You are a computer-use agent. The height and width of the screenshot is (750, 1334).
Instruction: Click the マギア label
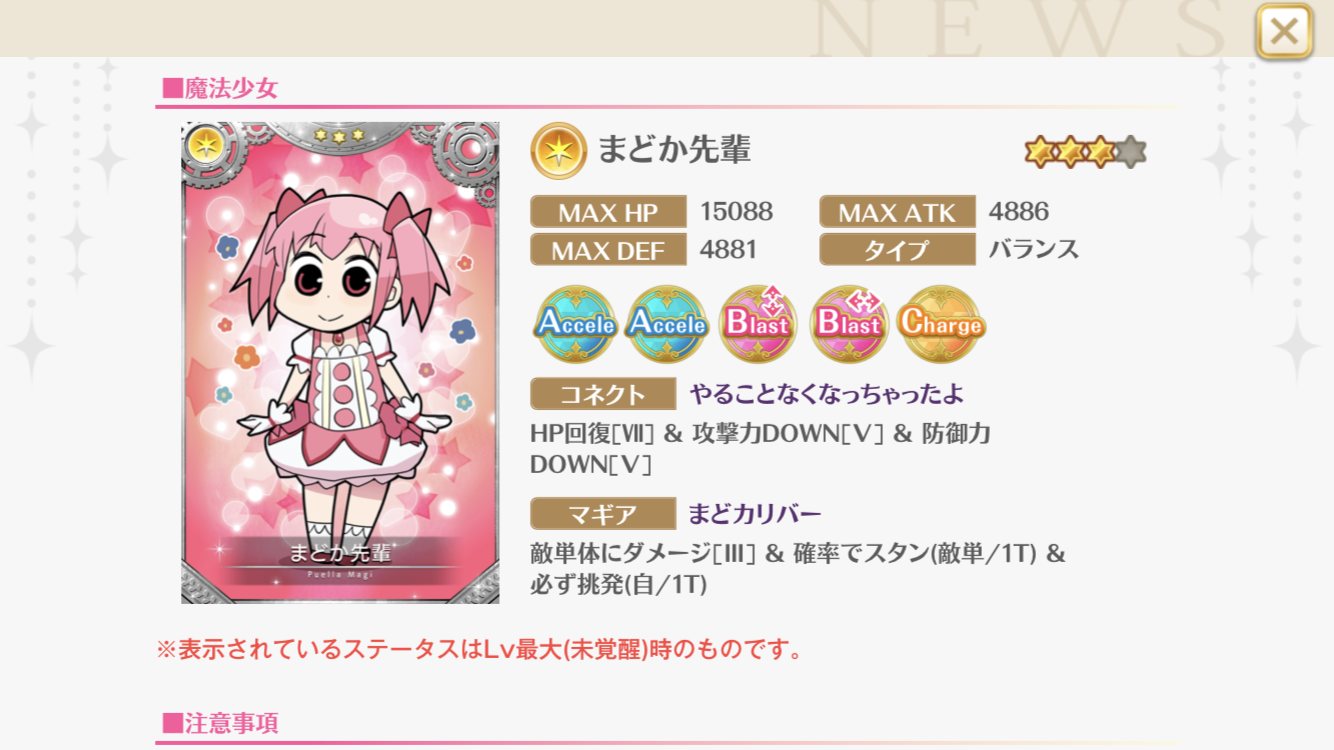tap(603, 515)
